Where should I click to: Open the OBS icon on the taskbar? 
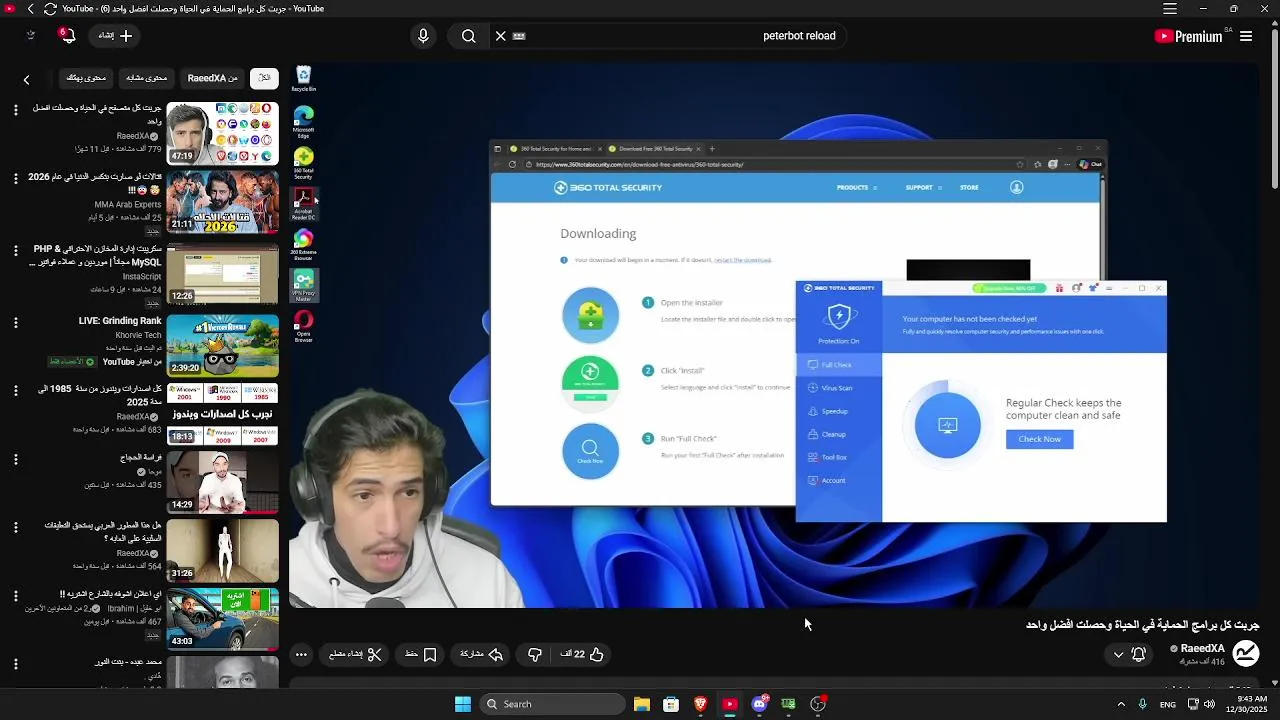coord(818,704)
